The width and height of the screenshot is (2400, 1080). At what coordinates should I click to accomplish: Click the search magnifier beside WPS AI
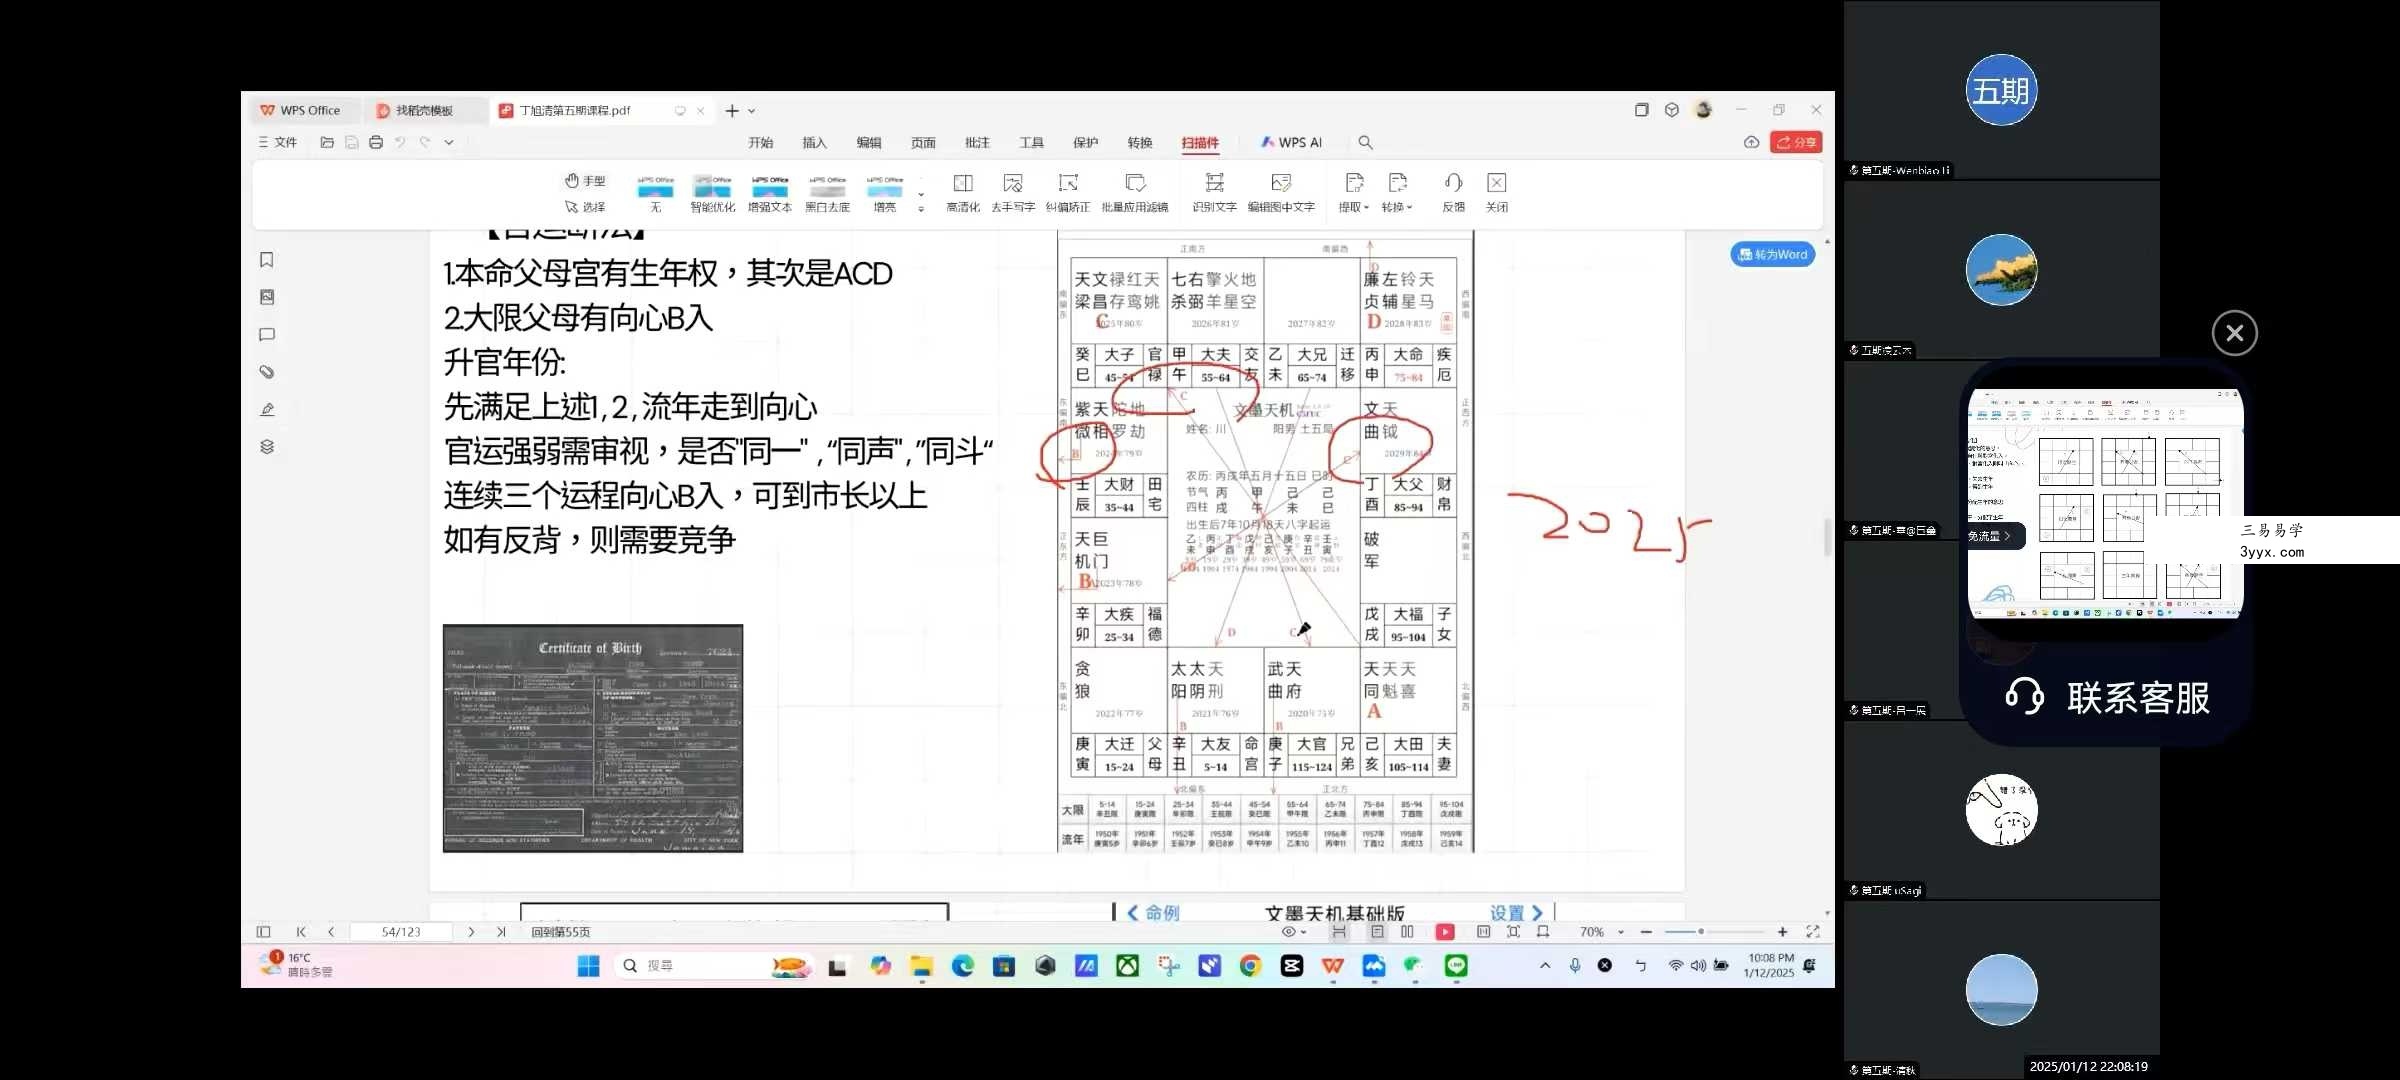1365,142
